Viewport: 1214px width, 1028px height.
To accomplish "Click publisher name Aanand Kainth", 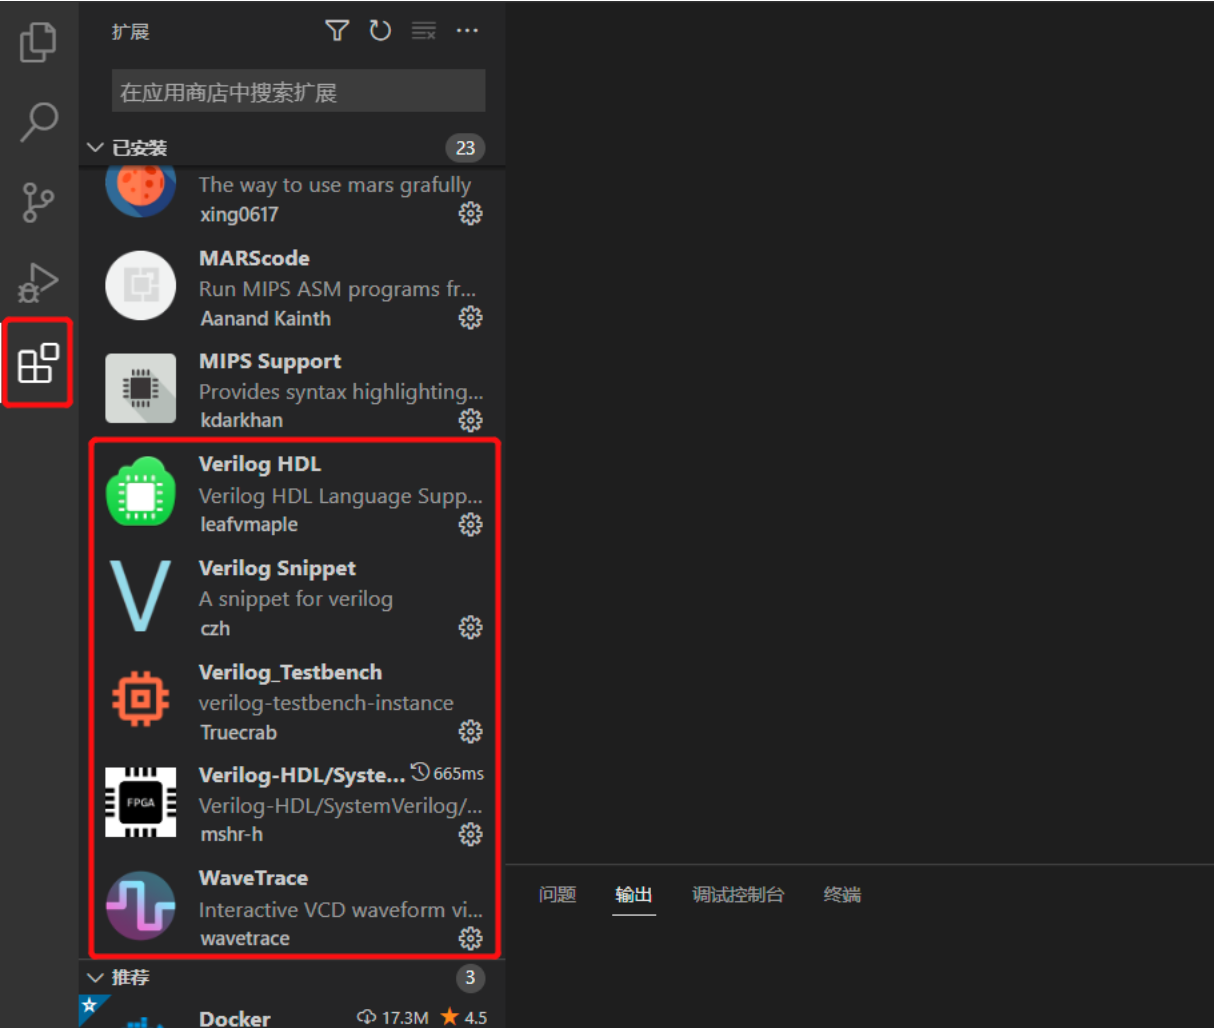I will point(265,318).
